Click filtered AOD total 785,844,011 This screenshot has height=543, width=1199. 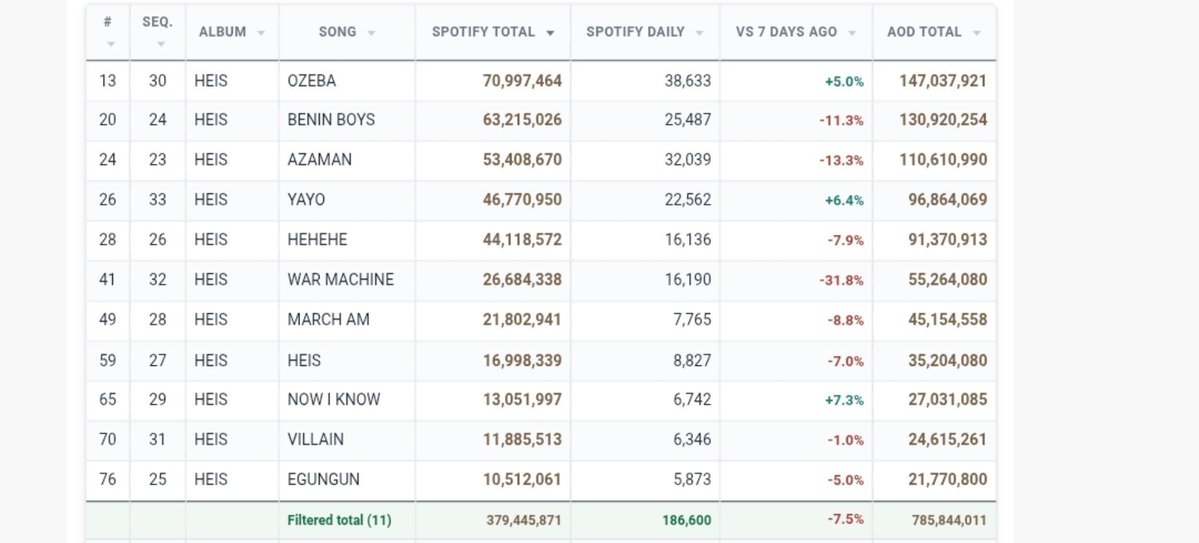click(949, 520)
